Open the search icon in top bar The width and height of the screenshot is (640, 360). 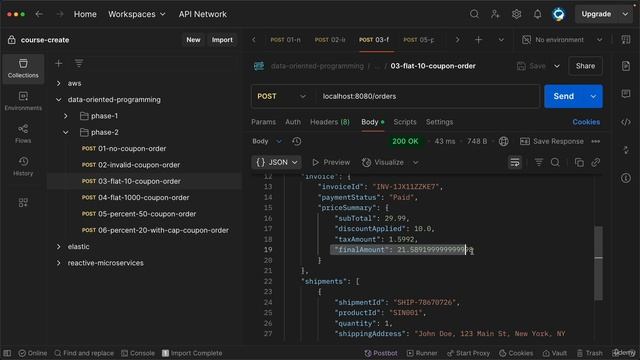(x=474, y=14)
